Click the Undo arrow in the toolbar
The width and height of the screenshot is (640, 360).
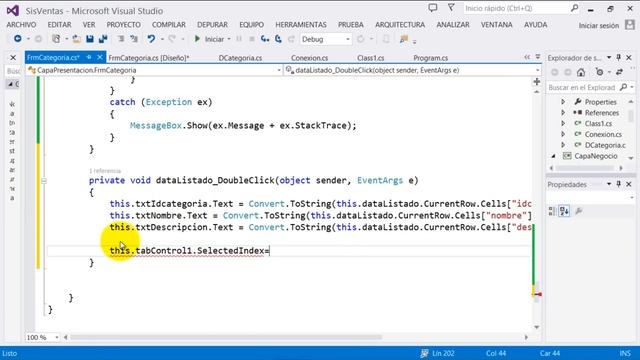click(x=151, y=39)
